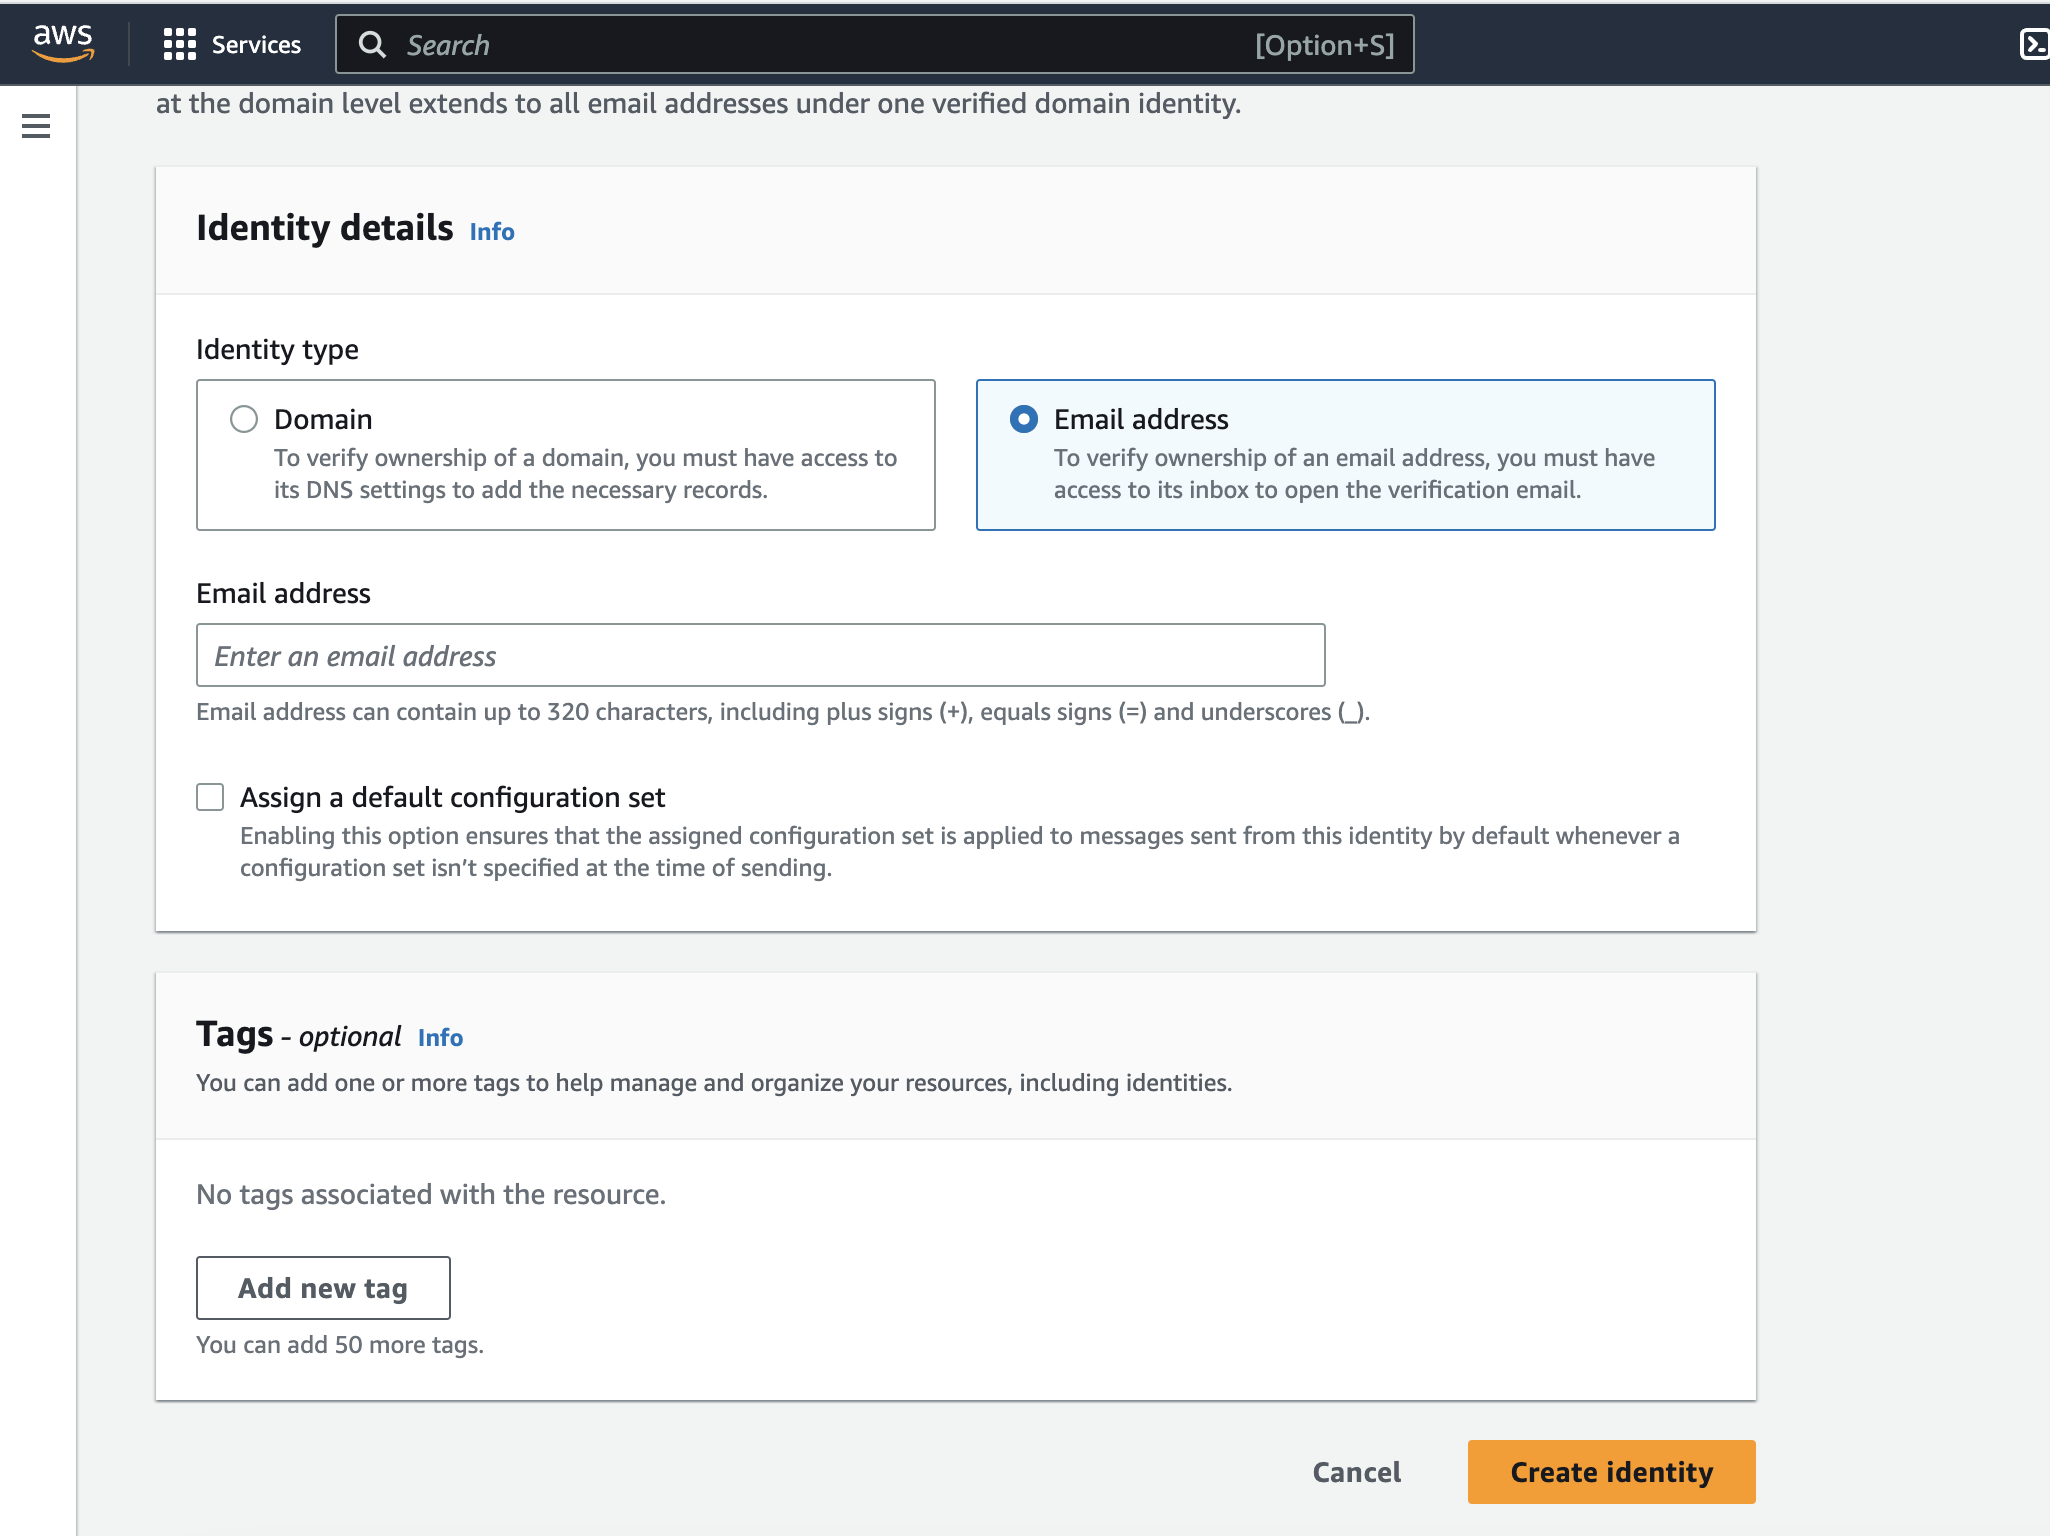Click the Cancel button

[x=1356, y=1472]
